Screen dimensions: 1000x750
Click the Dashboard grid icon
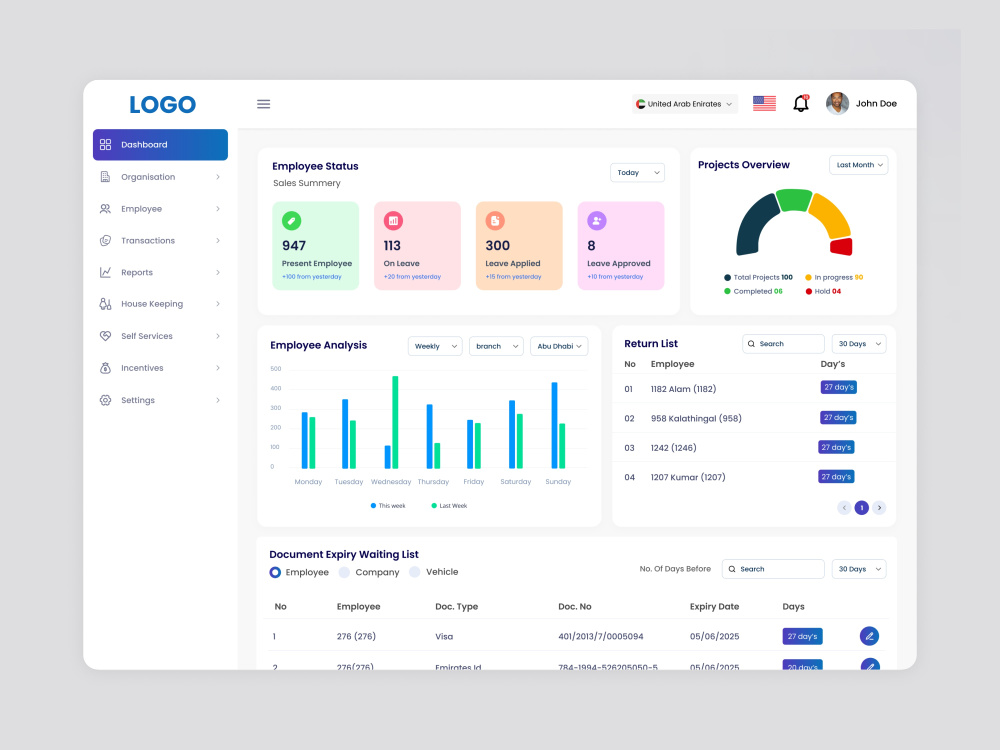[x=106, y=145]
